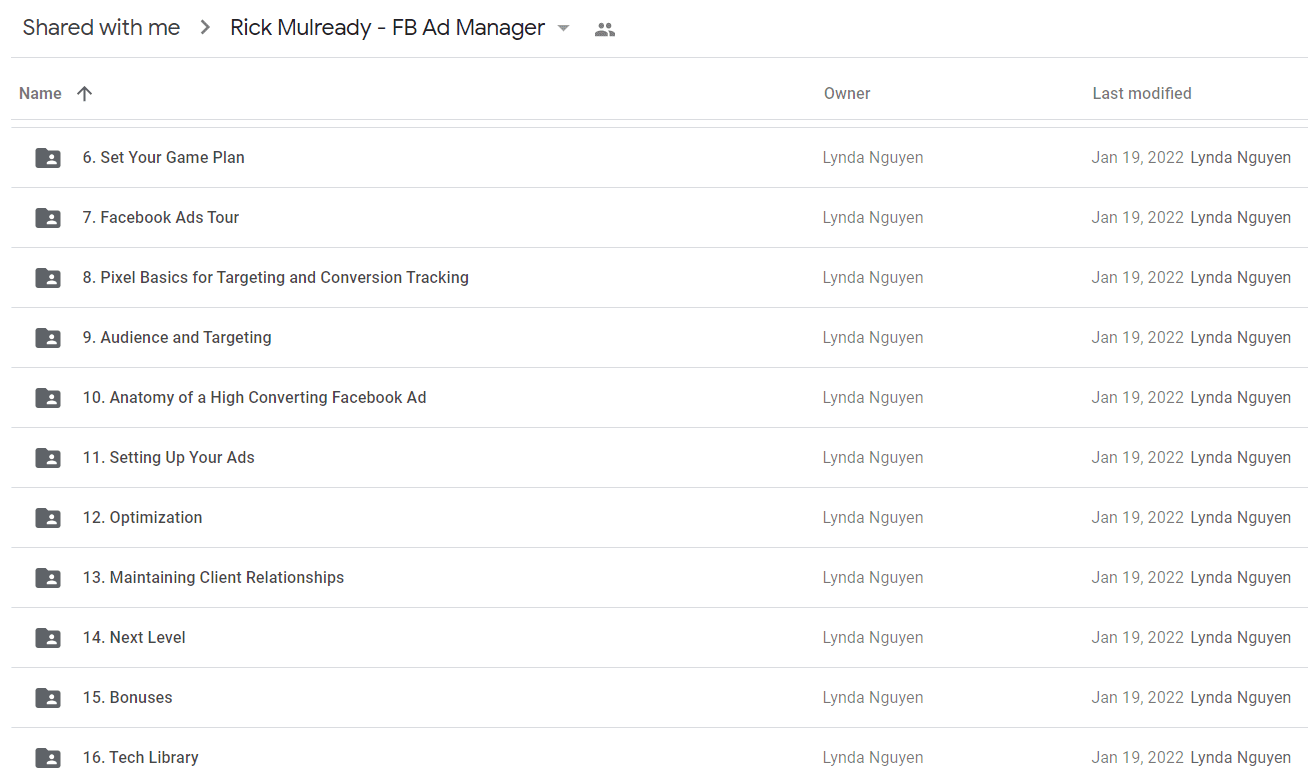Screen dimensions: 1308x780
Task: Click folder icon of 13. Maintaining Client Relationships
Action: coord(48,578)
